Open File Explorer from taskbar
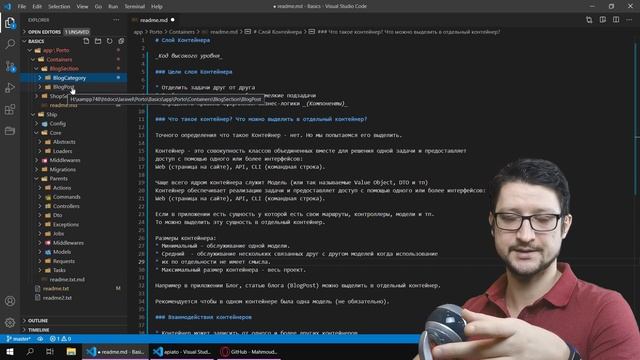Image resolution: width=640 pixels, height=360 pixels. (x=71, y=351)
